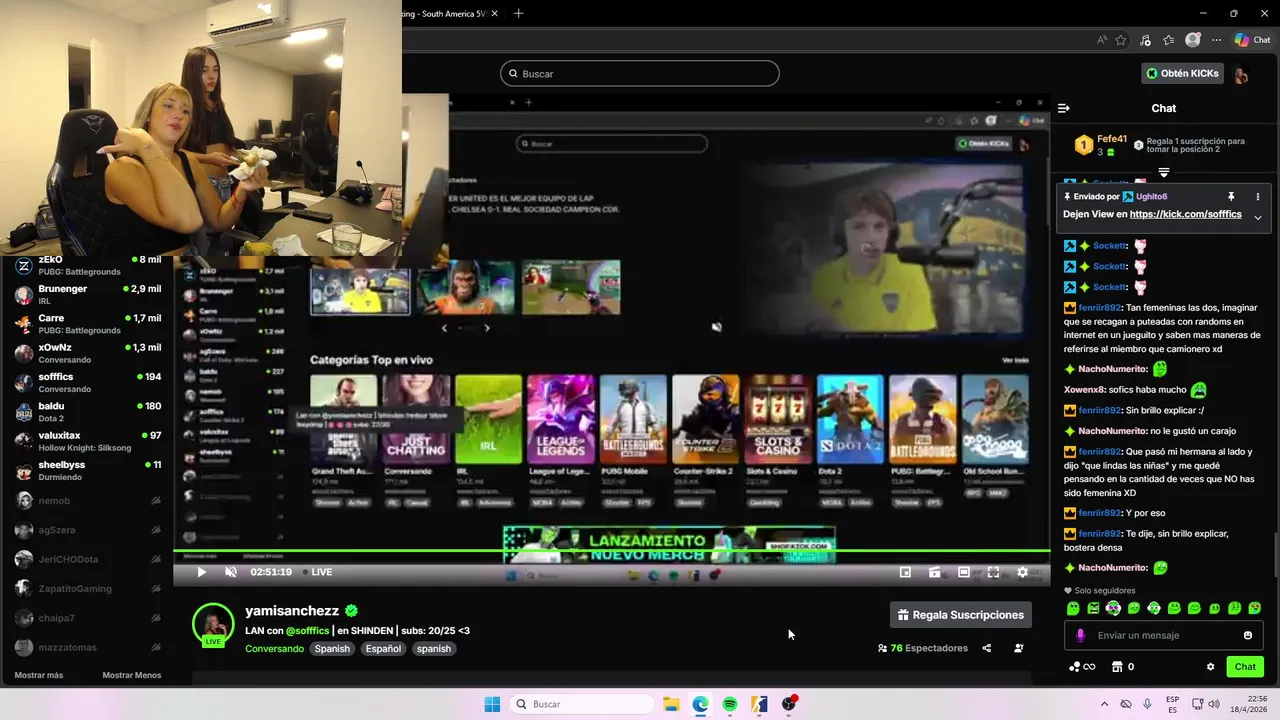Collapse sidebar with Mostrar Menos
This screenshot has height=720, width=1280.
tap(132, 675)
